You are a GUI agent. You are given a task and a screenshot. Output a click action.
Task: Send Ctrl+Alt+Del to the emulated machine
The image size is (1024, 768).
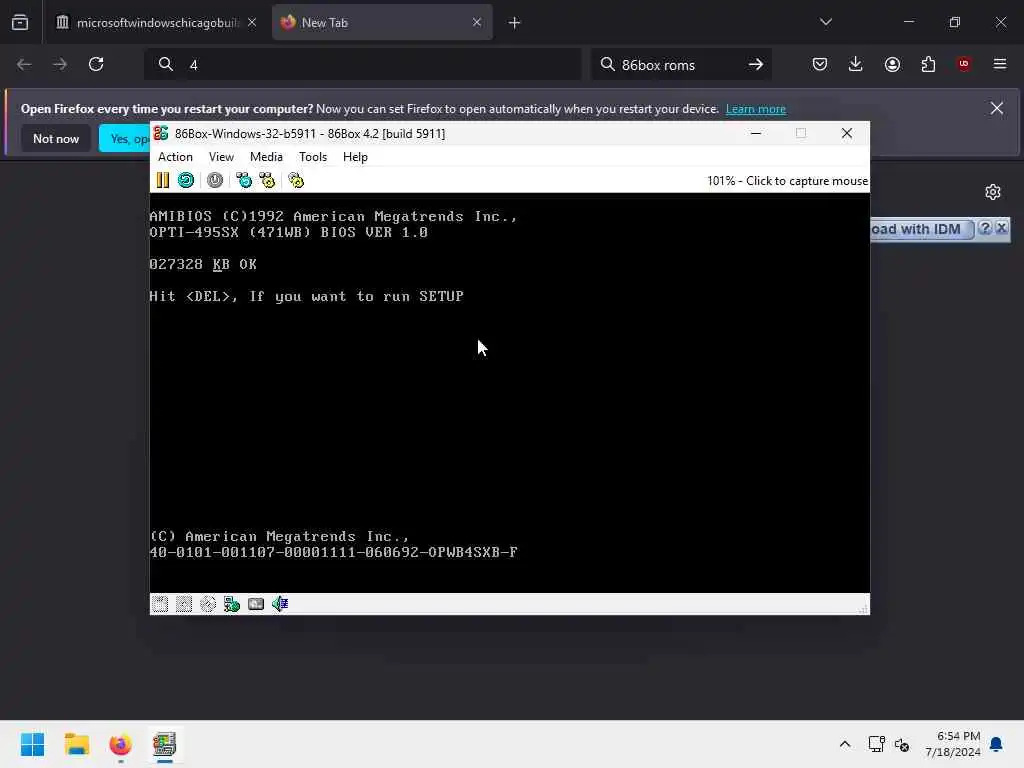(x=244, y=180)
